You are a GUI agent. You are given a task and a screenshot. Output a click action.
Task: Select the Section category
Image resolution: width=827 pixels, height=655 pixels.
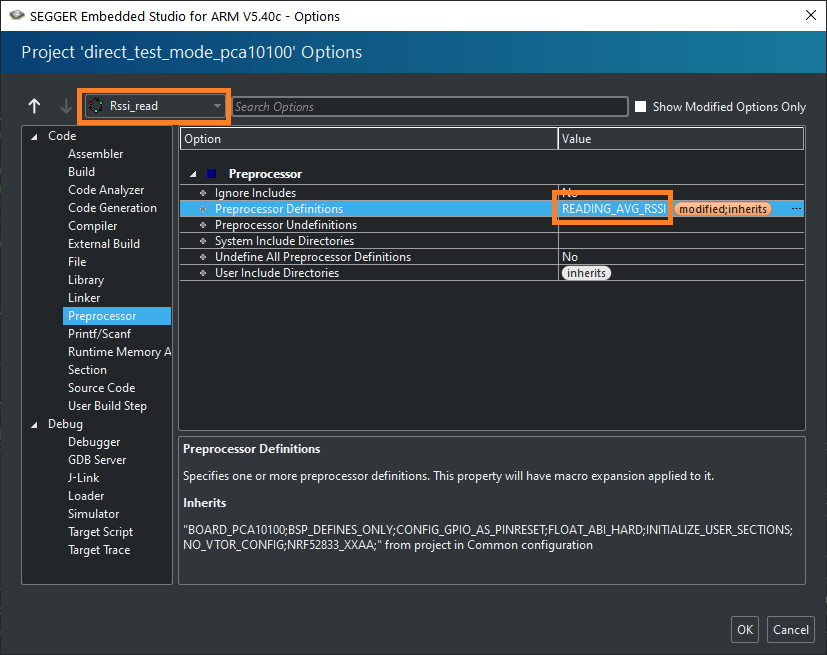tap(87, 370)
